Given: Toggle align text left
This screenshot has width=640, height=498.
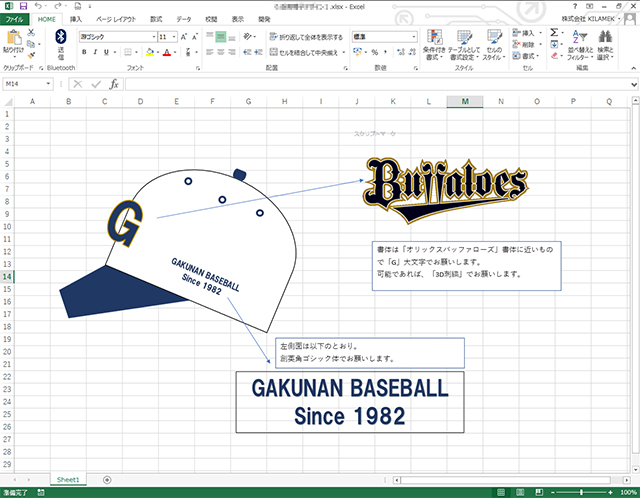Looking at the screenshot, I should point(210,52).
